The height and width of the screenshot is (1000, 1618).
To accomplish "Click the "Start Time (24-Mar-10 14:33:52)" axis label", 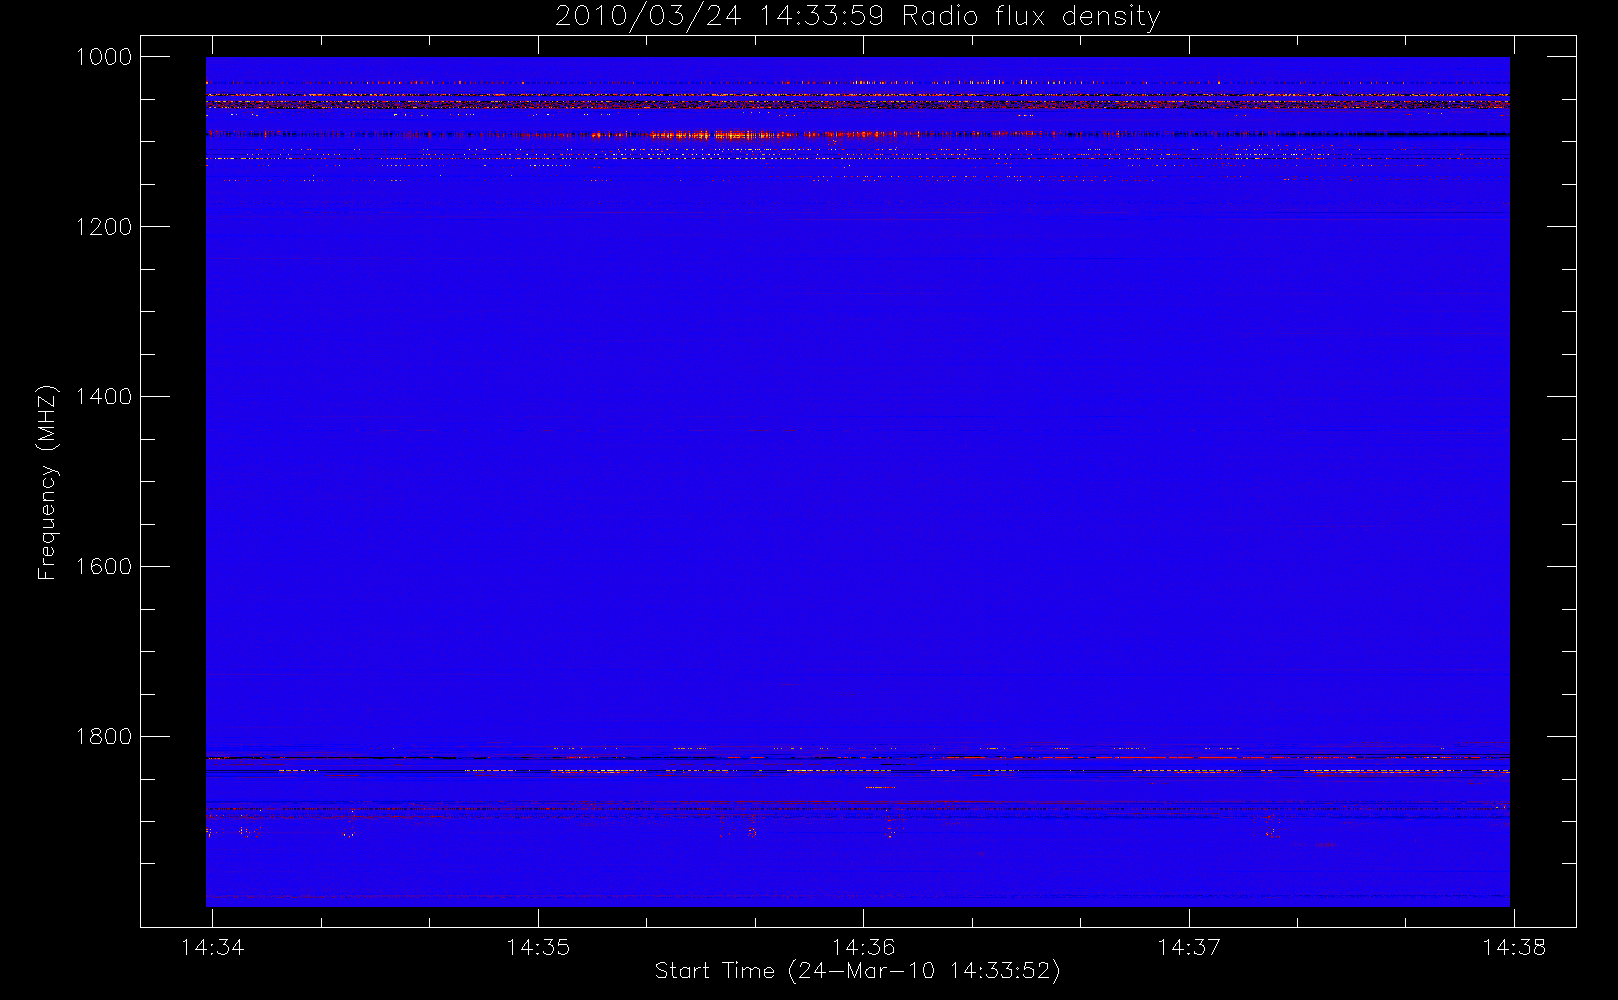I will 857,971.
